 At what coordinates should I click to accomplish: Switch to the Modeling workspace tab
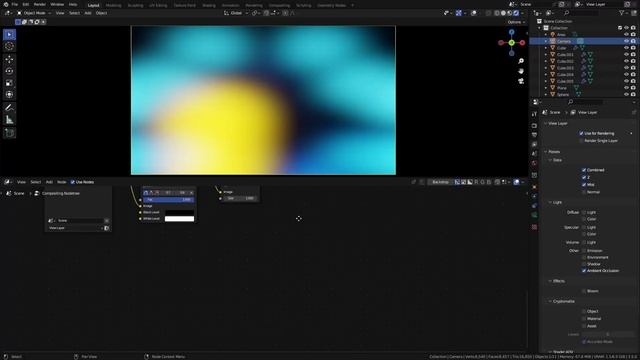click(113, 5)
